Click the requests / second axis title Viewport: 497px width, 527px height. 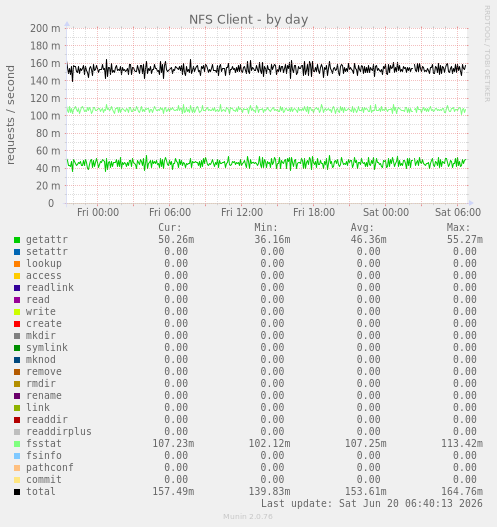(x=10, y=115)
